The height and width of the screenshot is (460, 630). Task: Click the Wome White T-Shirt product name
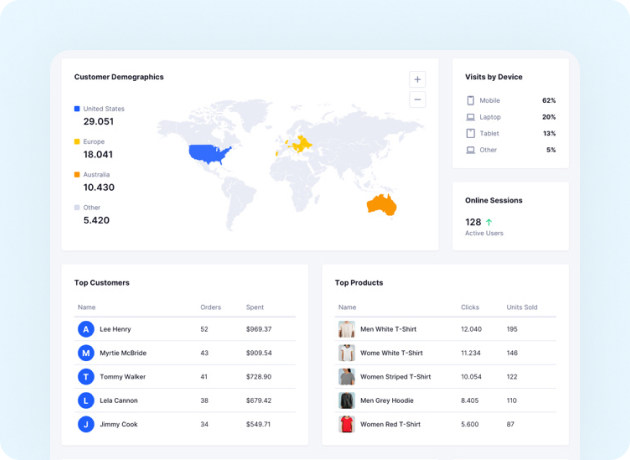(391, 353)
